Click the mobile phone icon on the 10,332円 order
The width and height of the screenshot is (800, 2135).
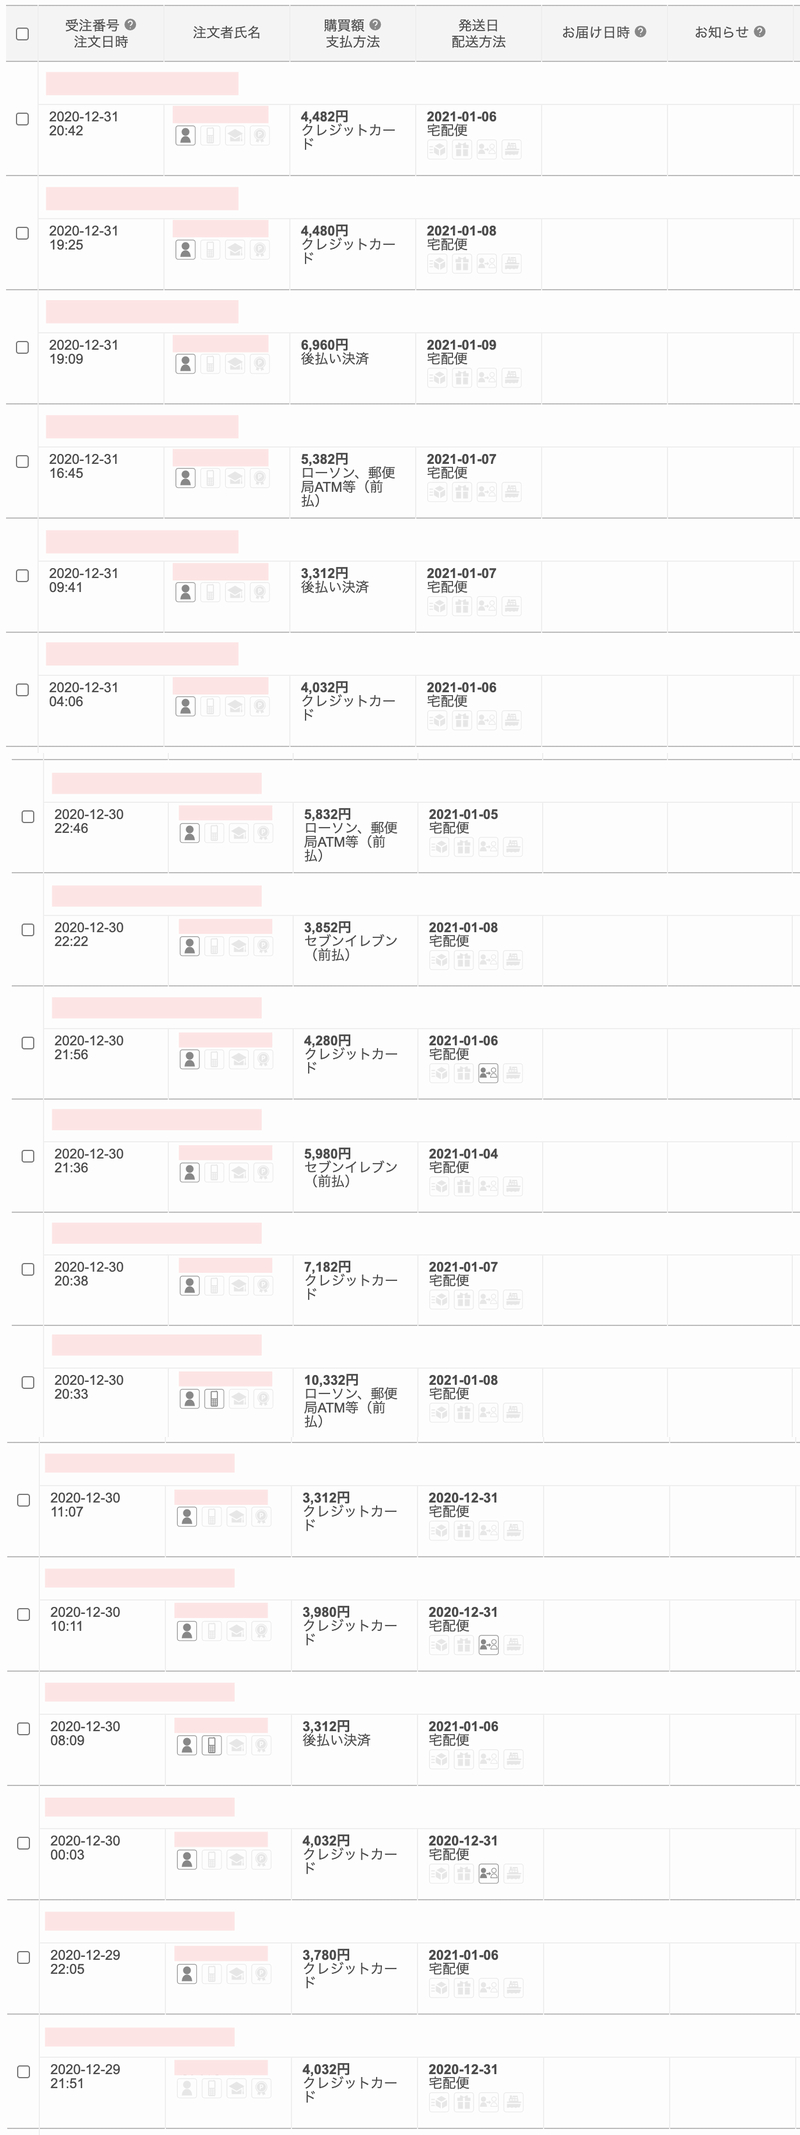(214, 1399)
